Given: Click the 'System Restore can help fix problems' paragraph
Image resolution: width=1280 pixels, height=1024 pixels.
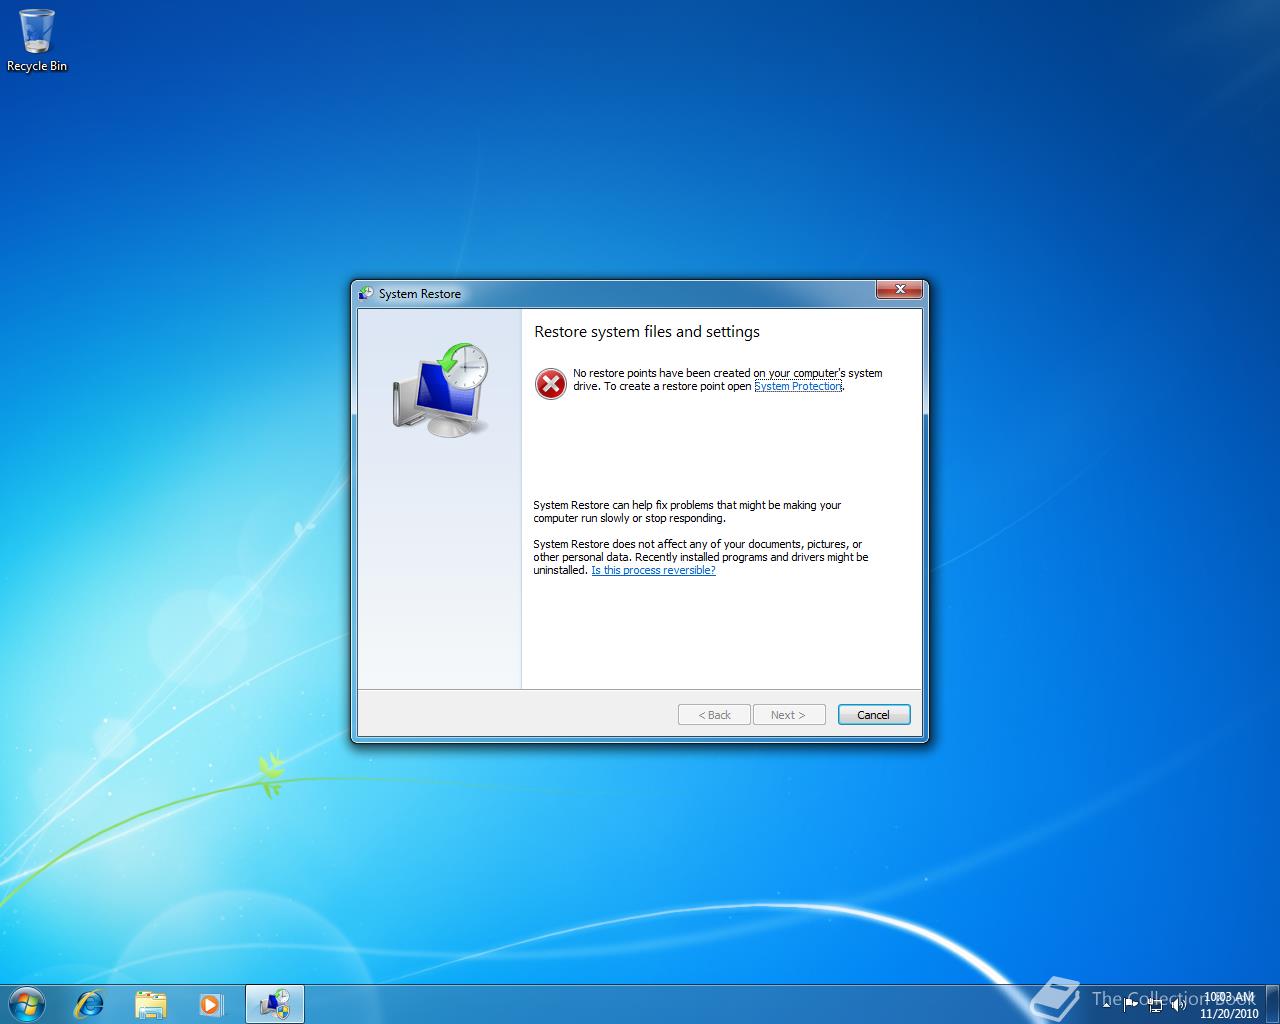Looking at the screenshot, I should (687, 512).
